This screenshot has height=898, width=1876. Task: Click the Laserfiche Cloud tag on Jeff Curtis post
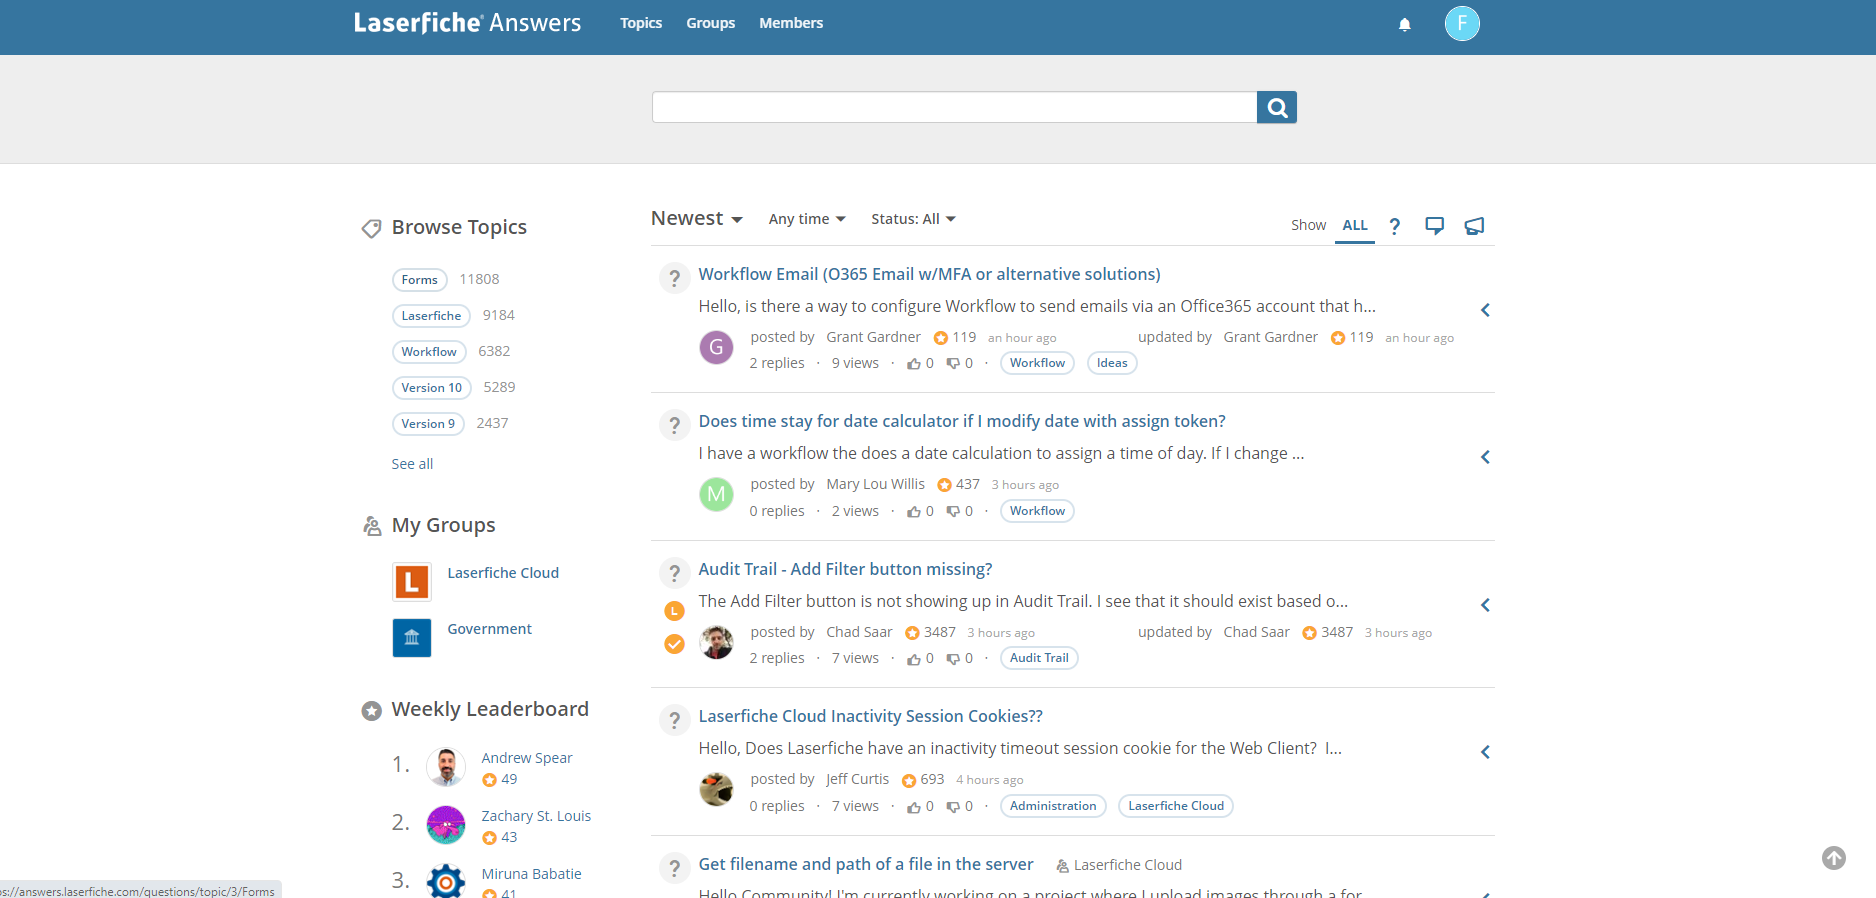[x=1176, y=806]
